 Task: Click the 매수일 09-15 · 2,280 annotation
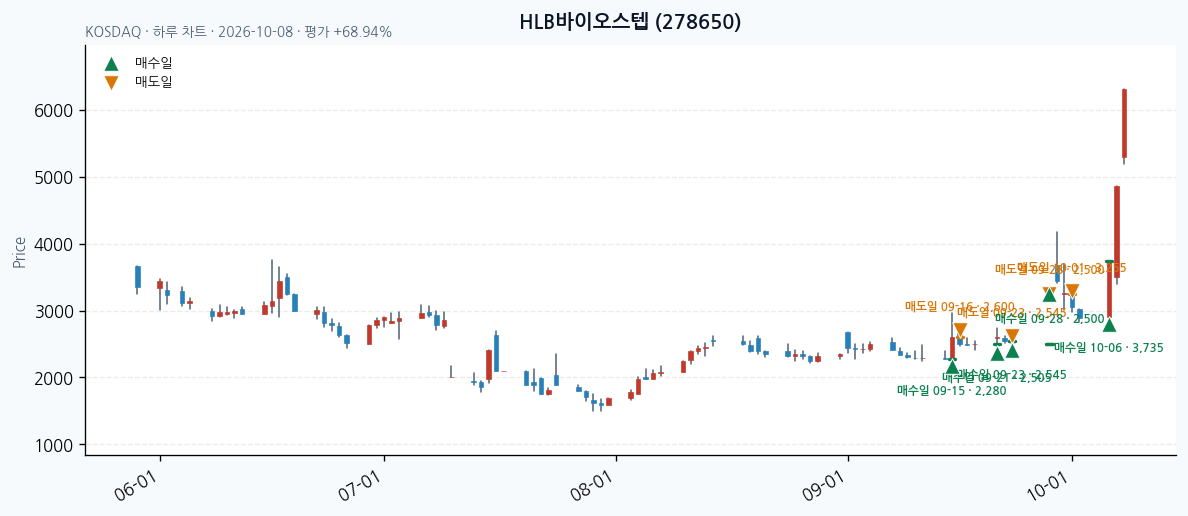click(x=952, y=390)
